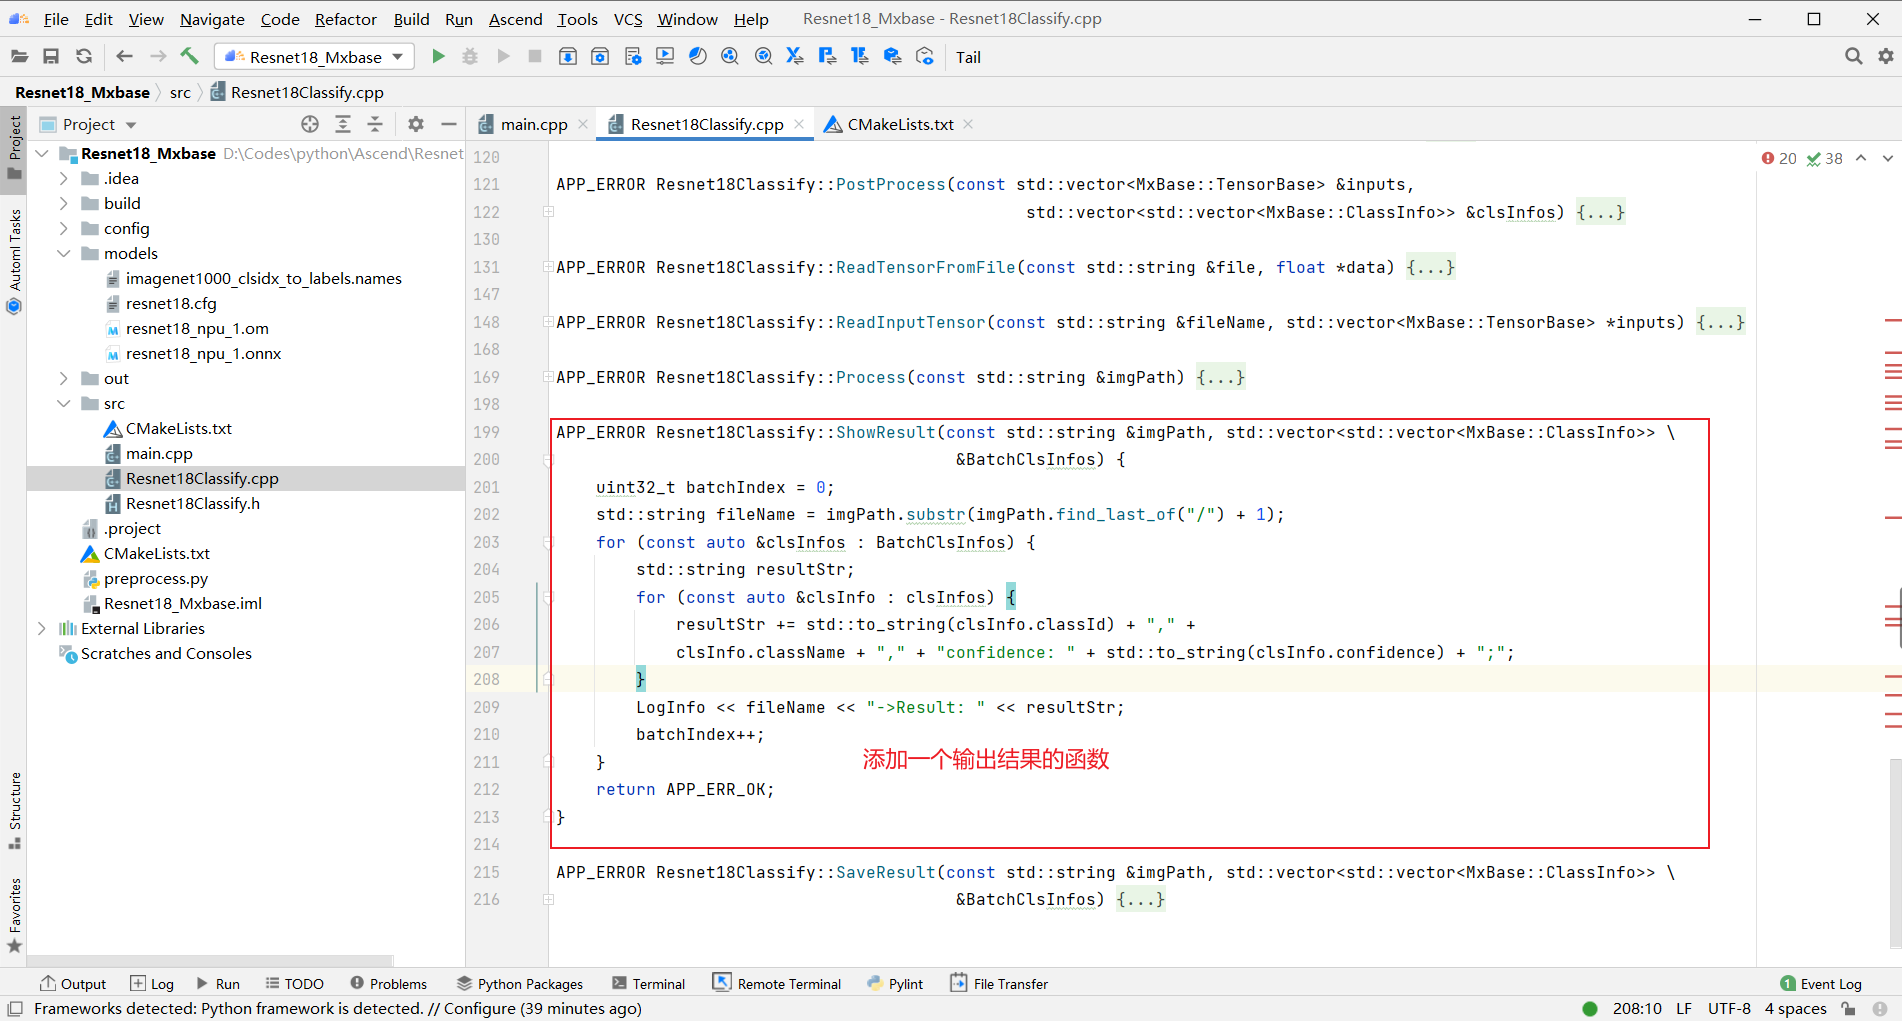Open the Refactor menu
Viewport: 1902px width, 1021px height.
345,19
